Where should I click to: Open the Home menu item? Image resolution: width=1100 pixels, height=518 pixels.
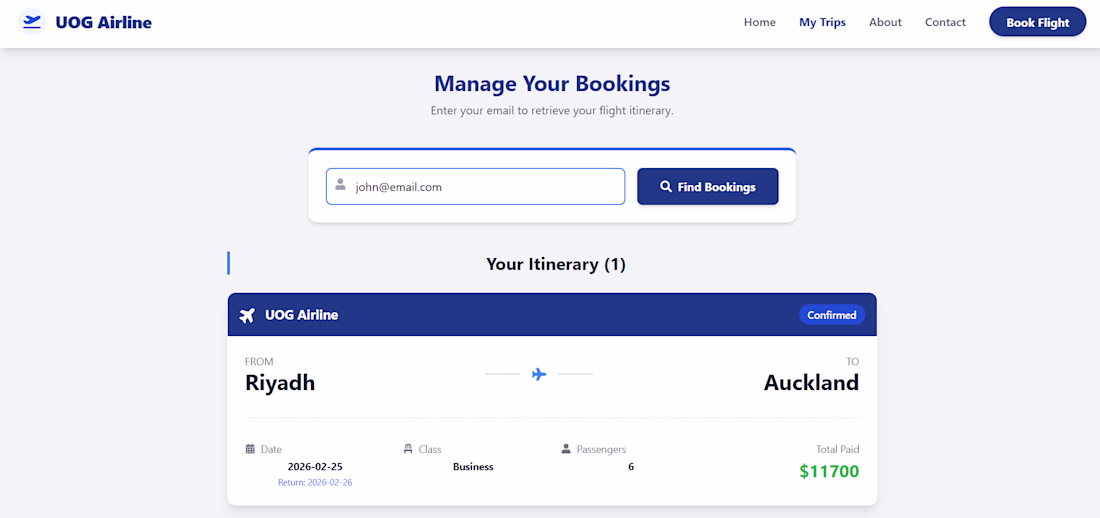tap(759, 22)
